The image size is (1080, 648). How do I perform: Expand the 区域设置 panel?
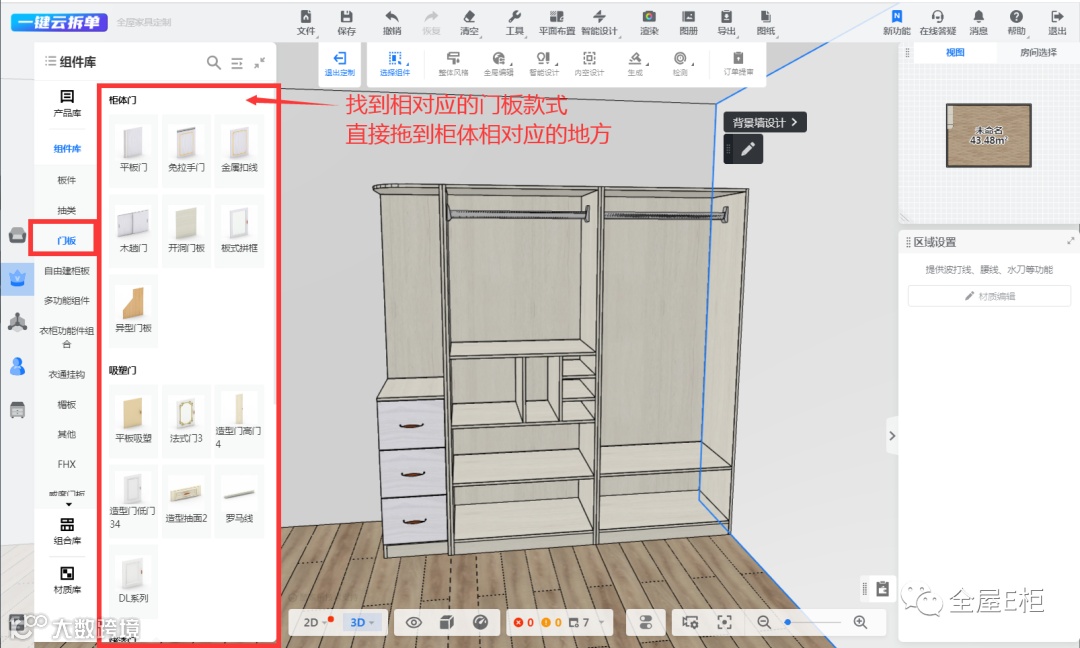(x=1070, y=241)
